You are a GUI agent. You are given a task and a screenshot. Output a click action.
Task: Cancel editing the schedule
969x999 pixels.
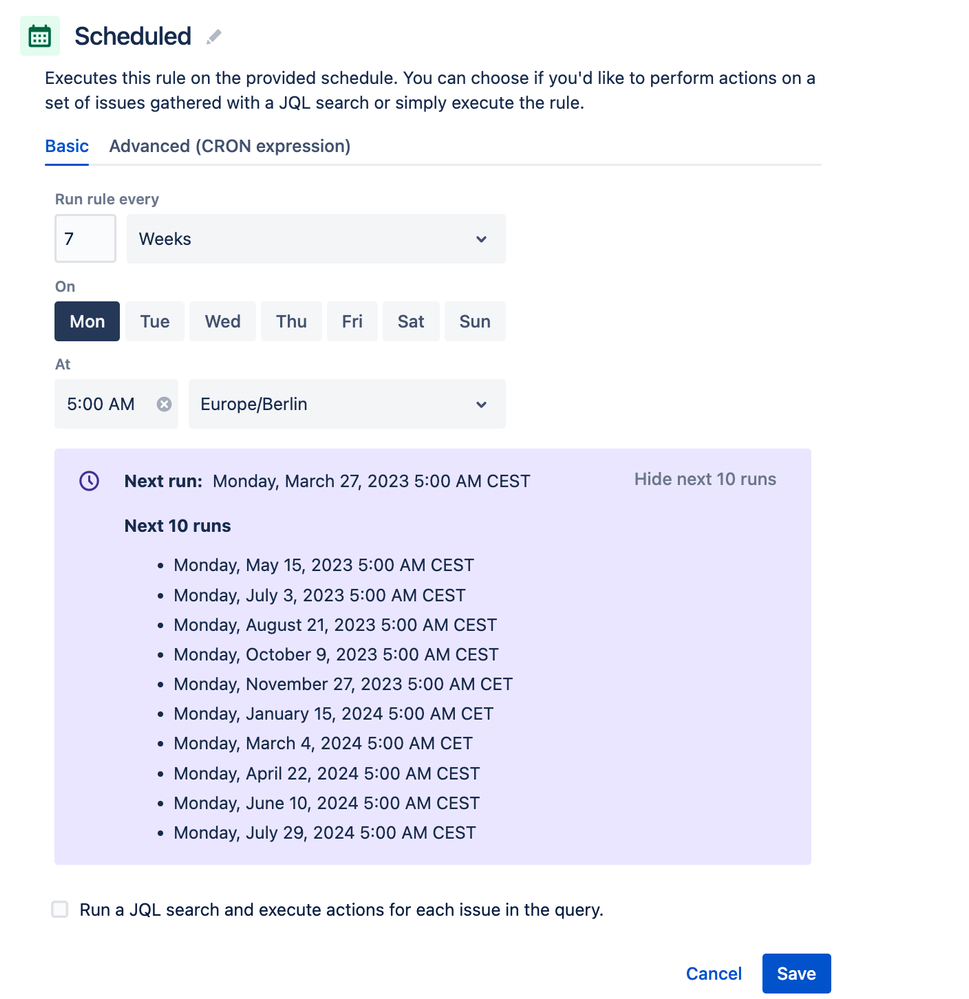[713, 973]
